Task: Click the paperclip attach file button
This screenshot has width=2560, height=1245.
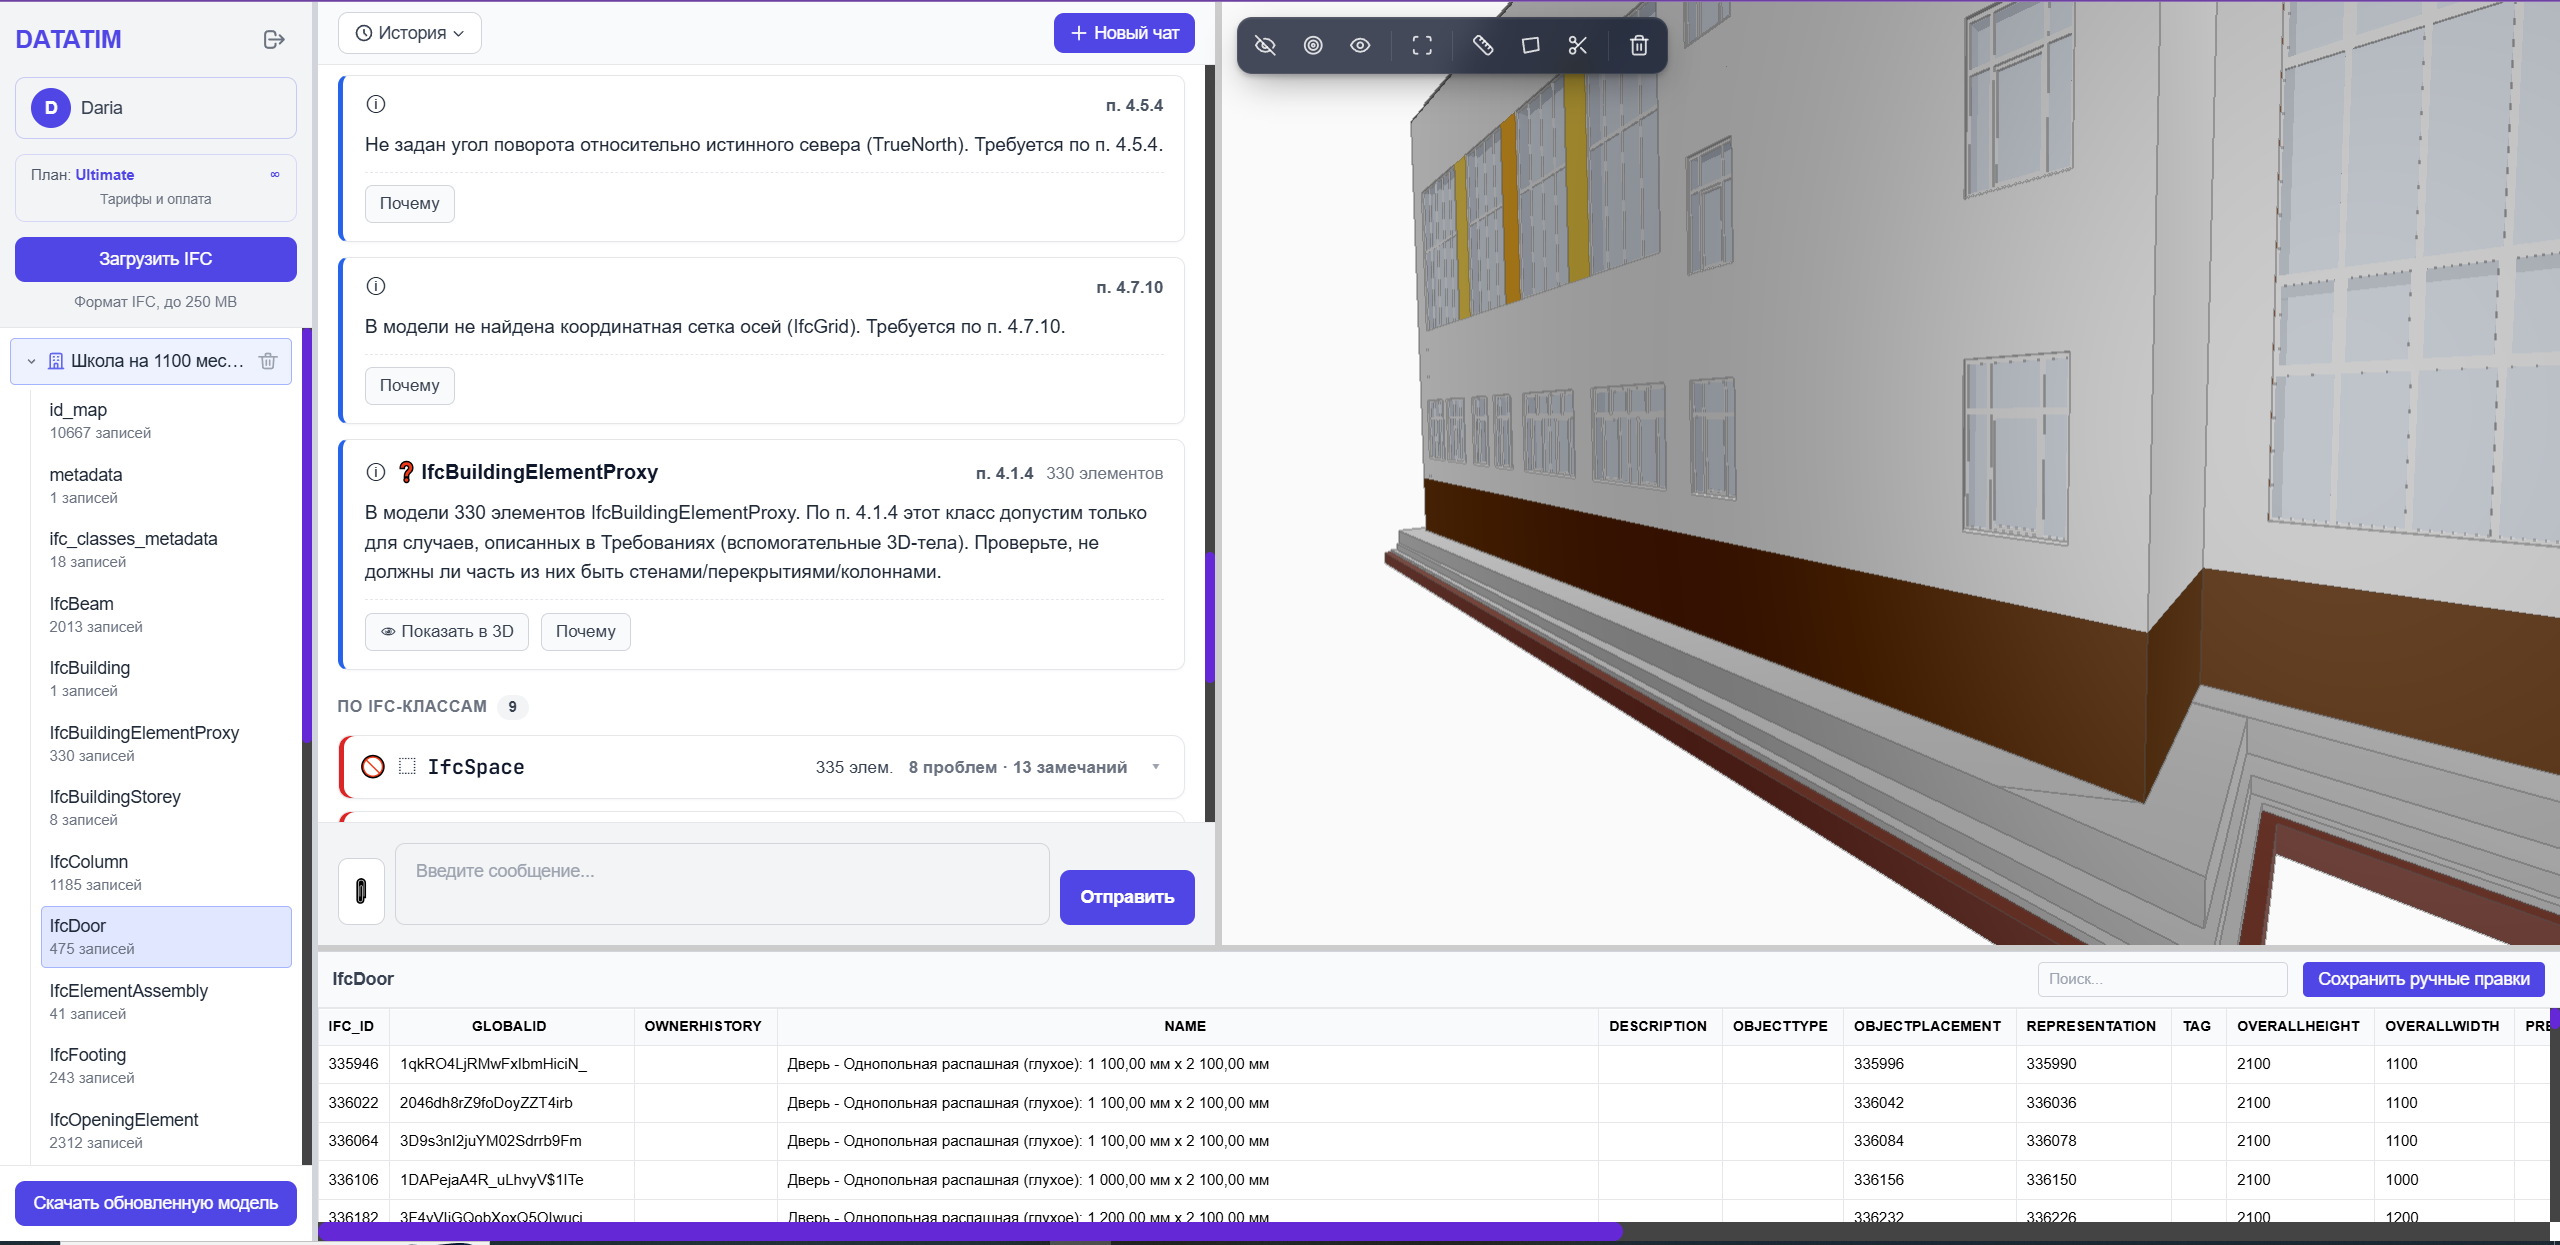Action: 361,890
